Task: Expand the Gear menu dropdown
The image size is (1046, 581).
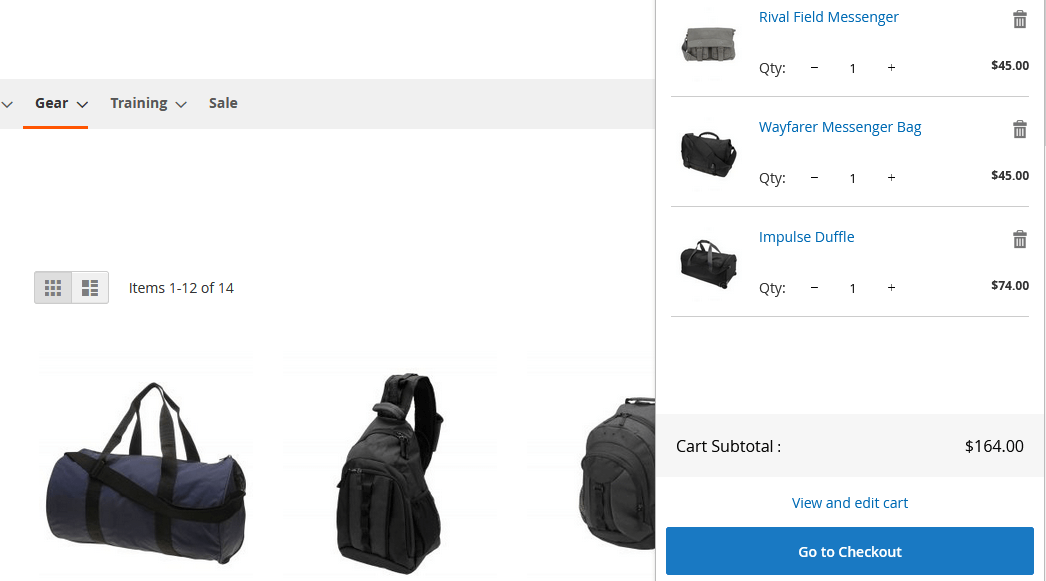Action: 61,103
